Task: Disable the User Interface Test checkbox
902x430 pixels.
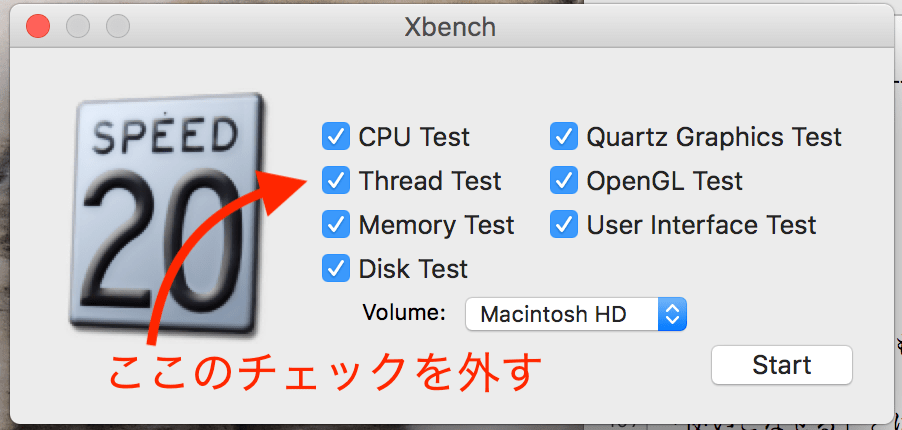Action: [564, 225]
